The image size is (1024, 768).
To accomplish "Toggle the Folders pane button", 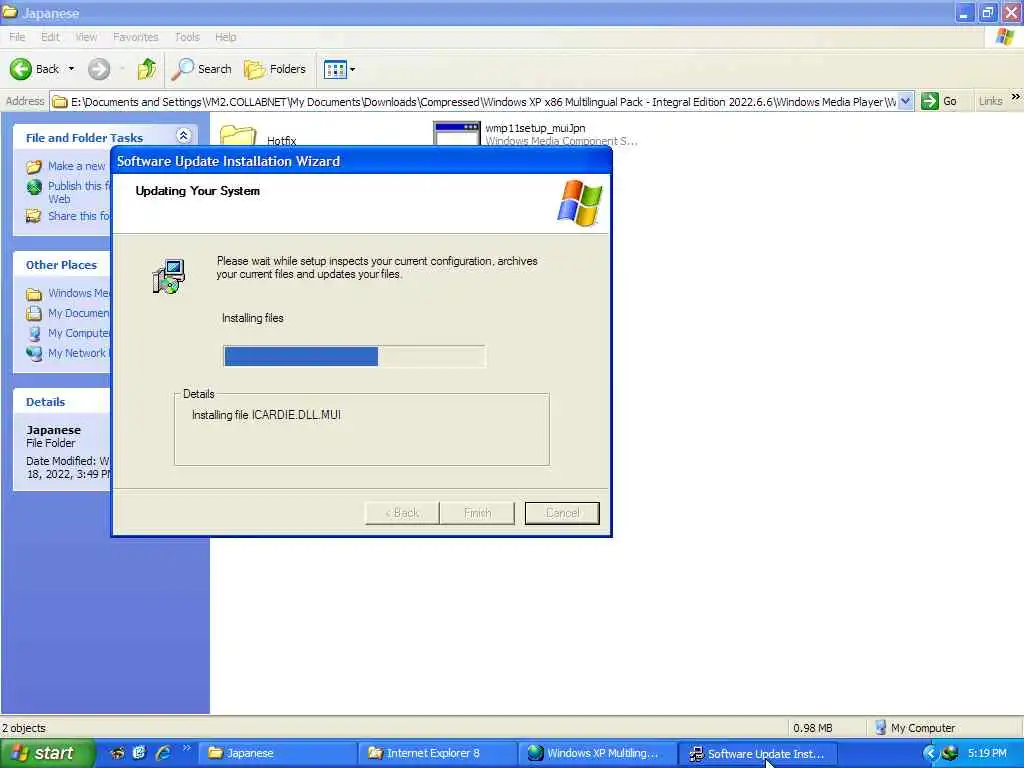I will [275, 69].
